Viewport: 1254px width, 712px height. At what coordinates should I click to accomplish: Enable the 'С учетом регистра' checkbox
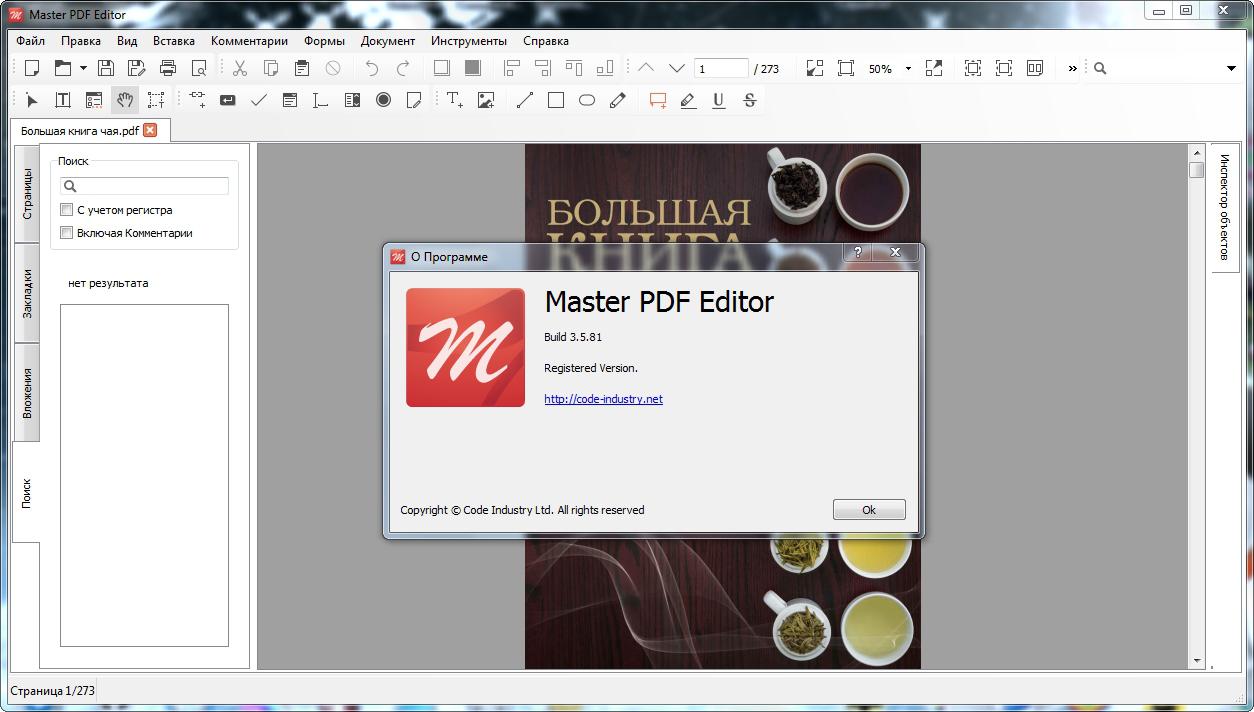pos(67,210)
